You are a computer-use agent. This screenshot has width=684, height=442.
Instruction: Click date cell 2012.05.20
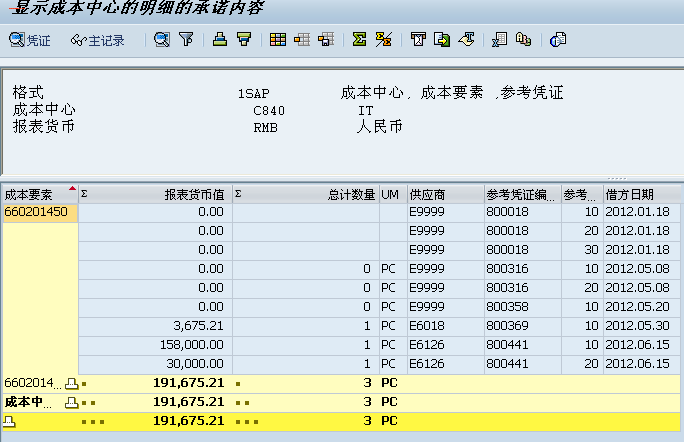pyautogui.click(x=642, y=307)
